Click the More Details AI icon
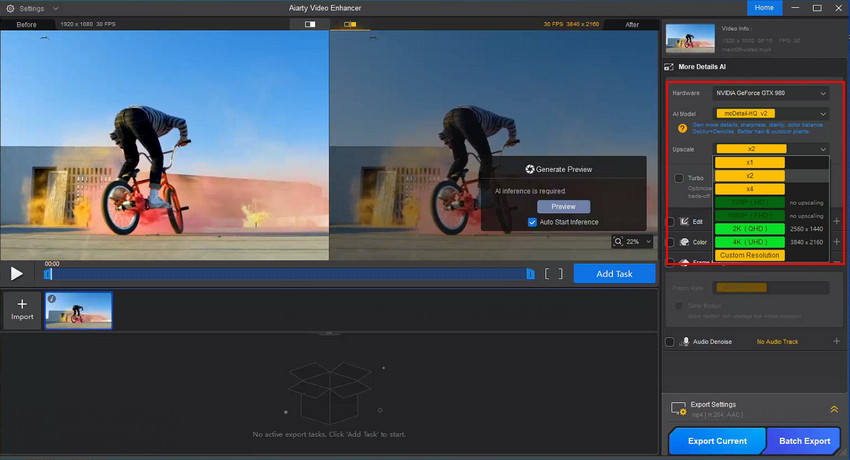 [x=669, y=67]
